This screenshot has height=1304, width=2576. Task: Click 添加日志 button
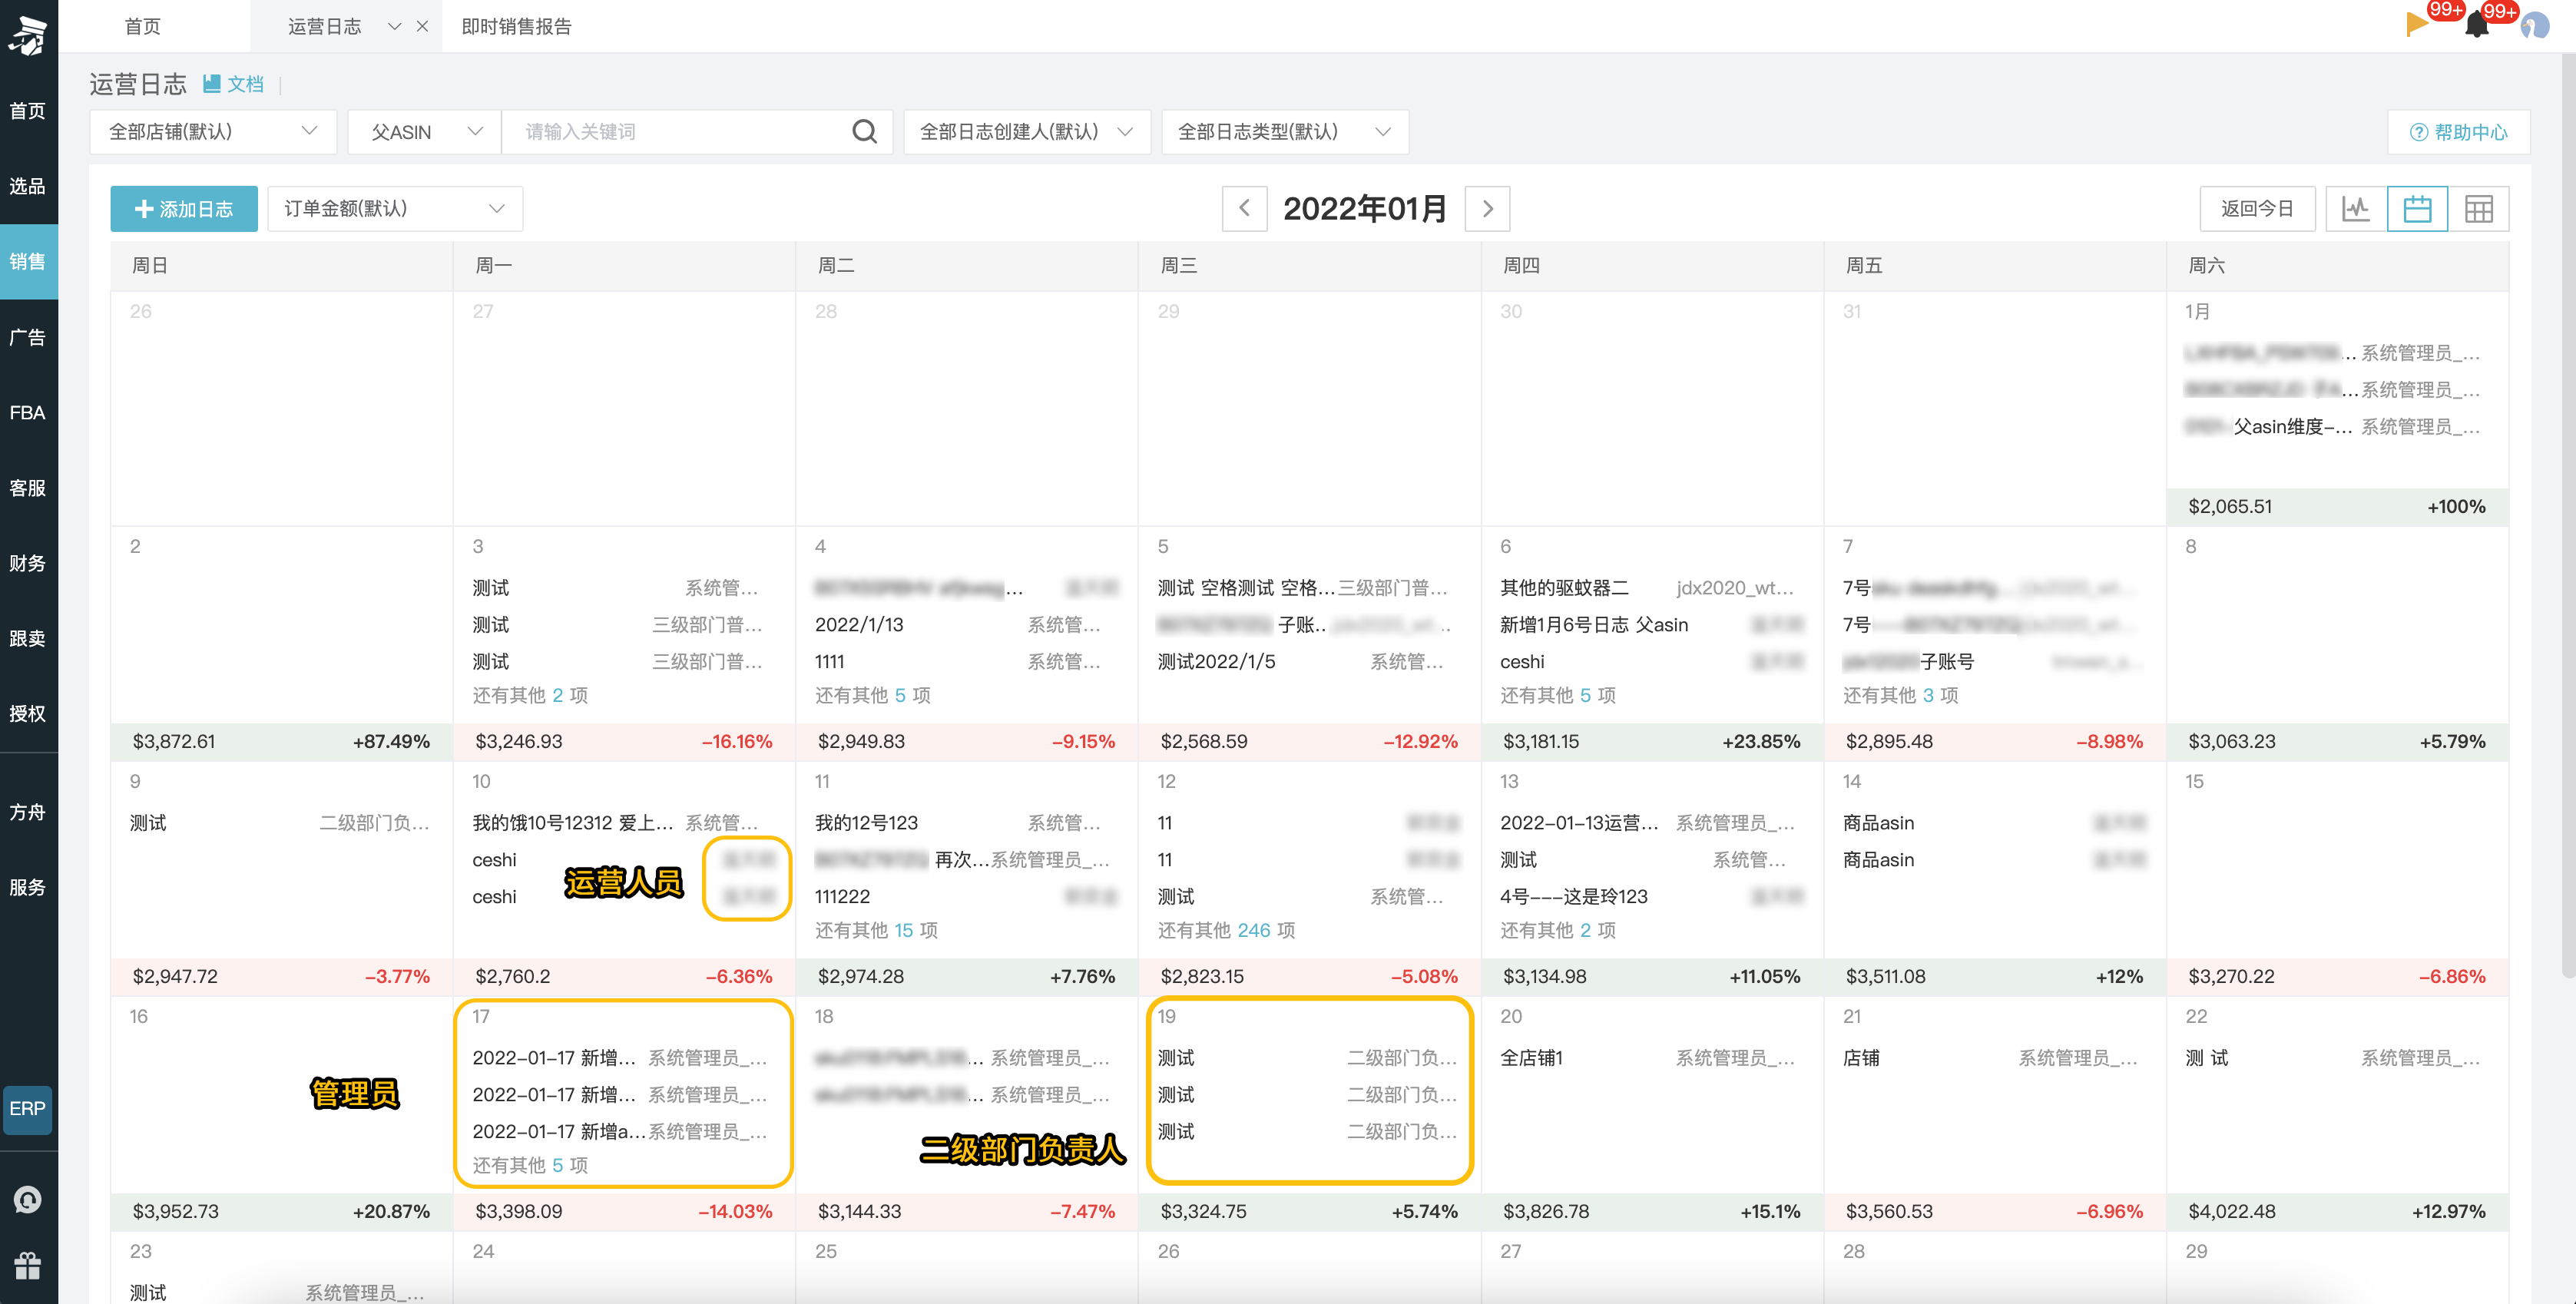184,209
